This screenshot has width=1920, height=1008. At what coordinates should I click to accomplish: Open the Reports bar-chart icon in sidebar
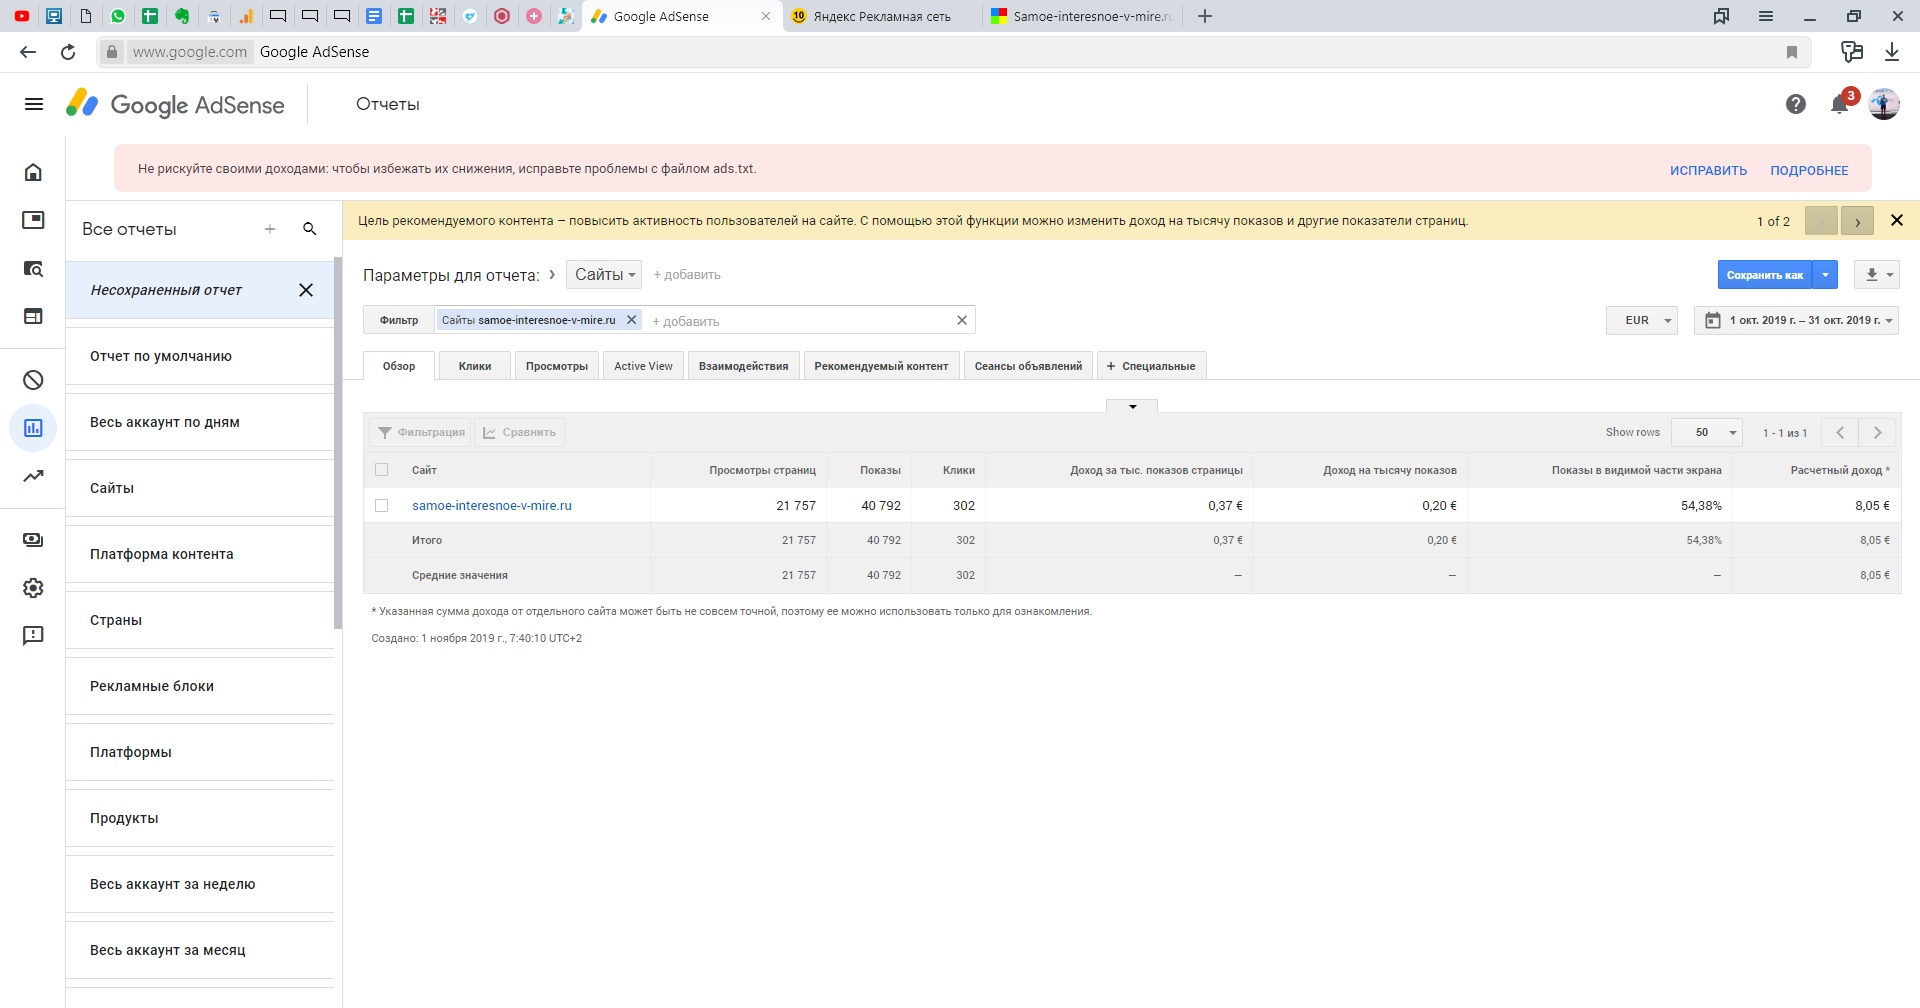click(33, 428)
